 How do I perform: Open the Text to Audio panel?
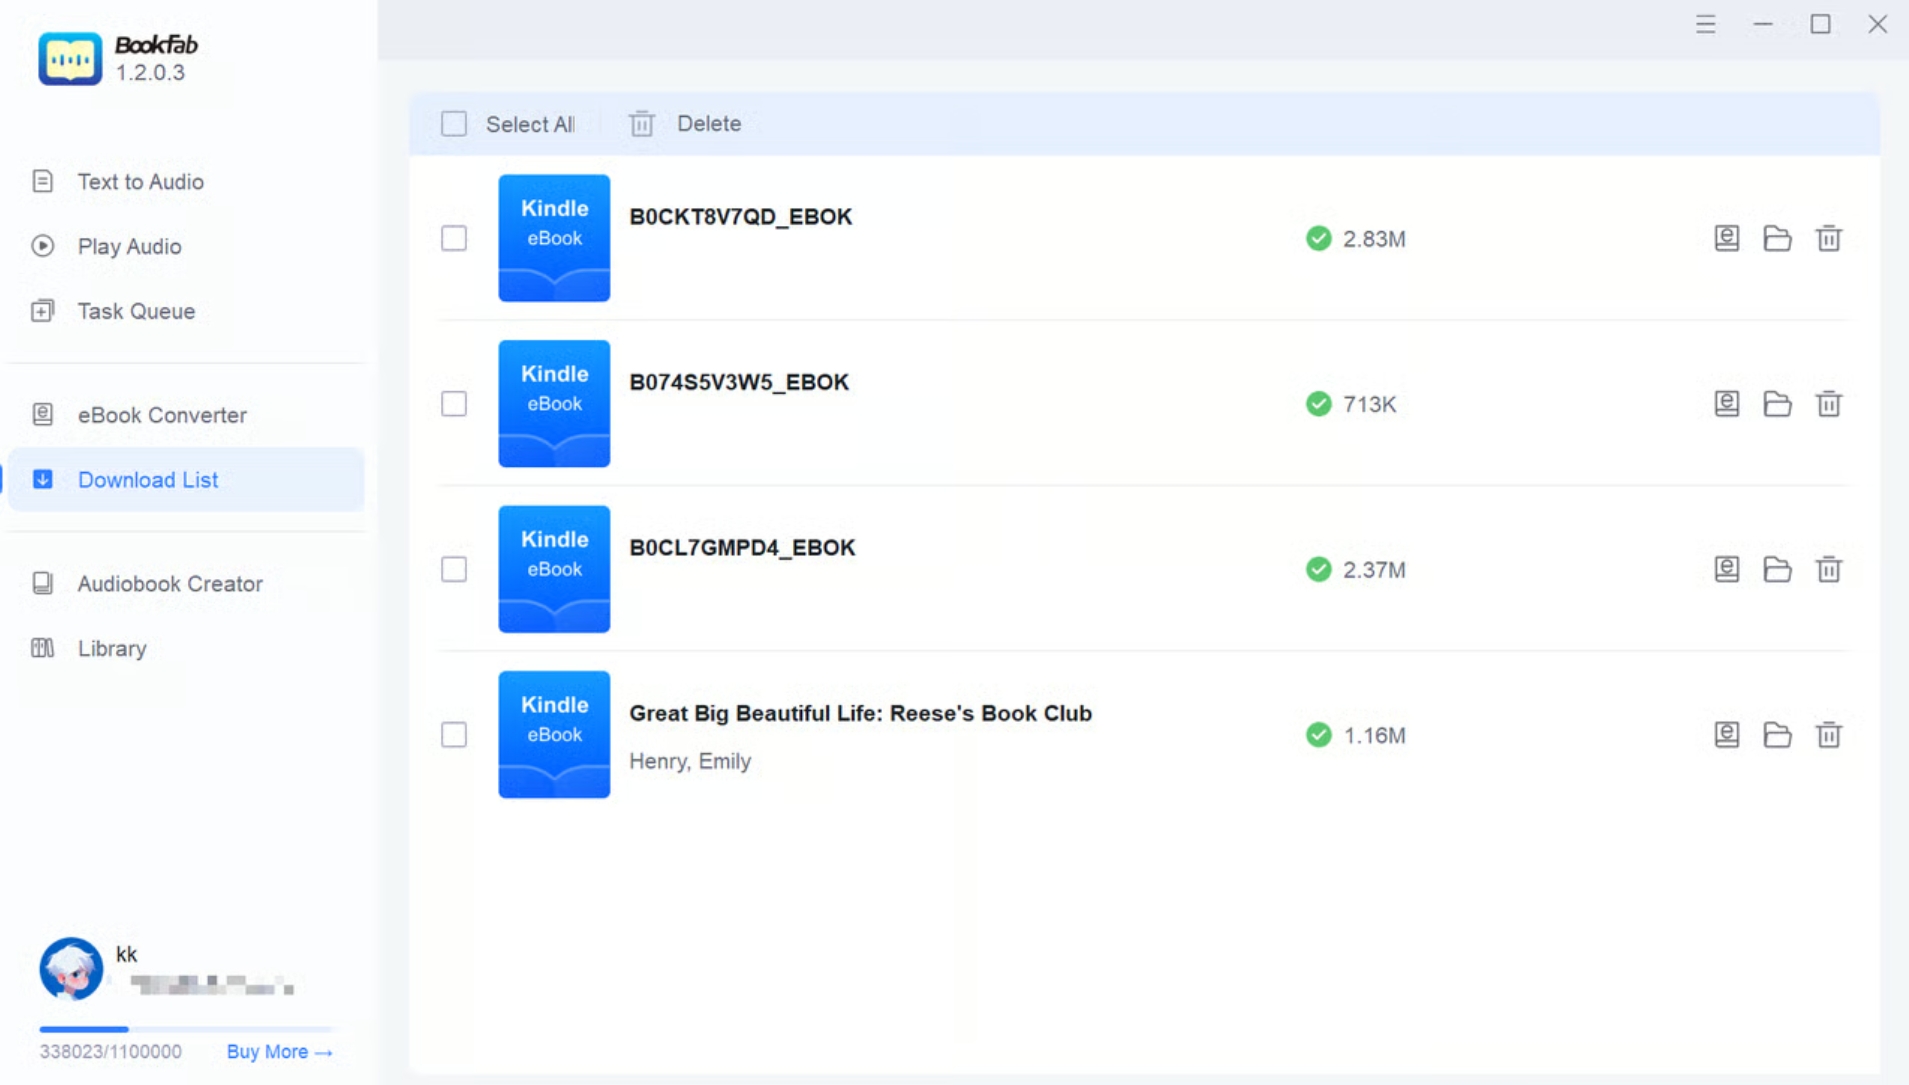tap(140, 181)
